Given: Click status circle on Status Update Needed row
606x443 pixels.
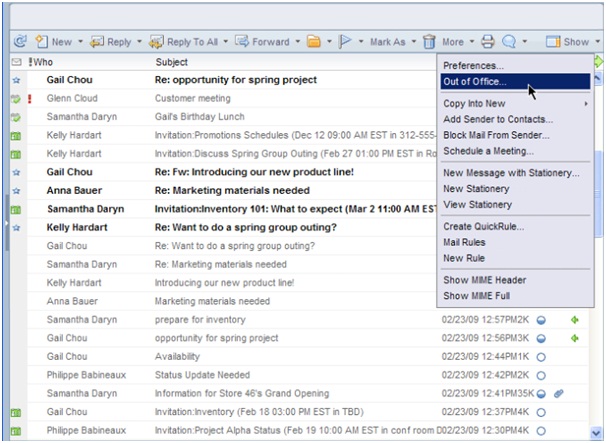Looking at the screenshot, I should [x=541, y=375].
